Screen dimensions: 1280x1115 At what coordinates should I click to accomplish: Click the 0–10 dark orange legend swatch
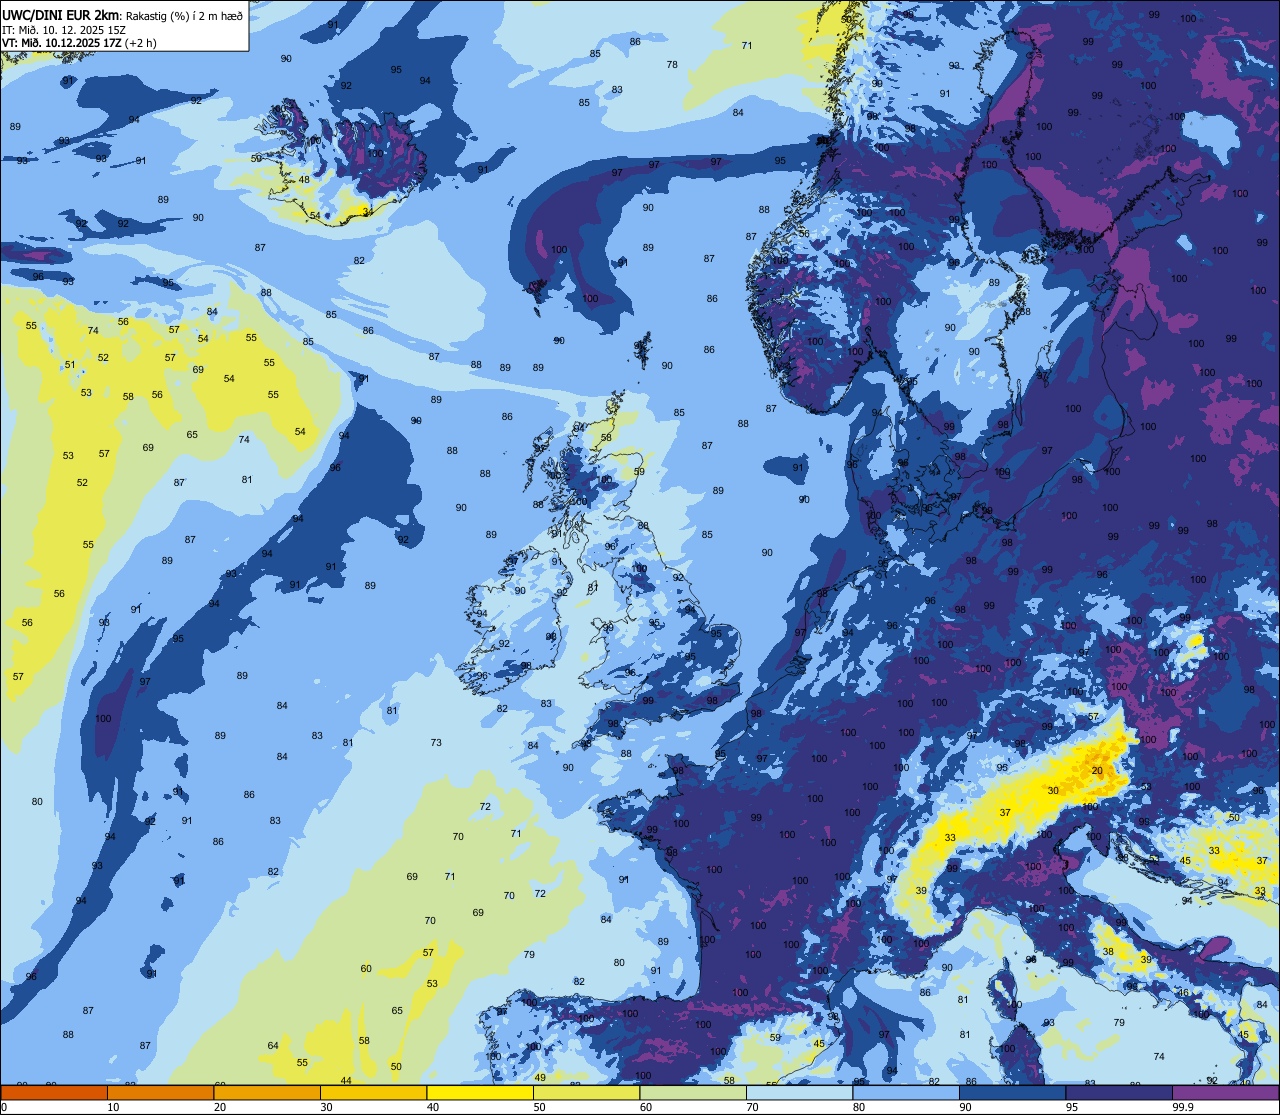[54, 1092]
